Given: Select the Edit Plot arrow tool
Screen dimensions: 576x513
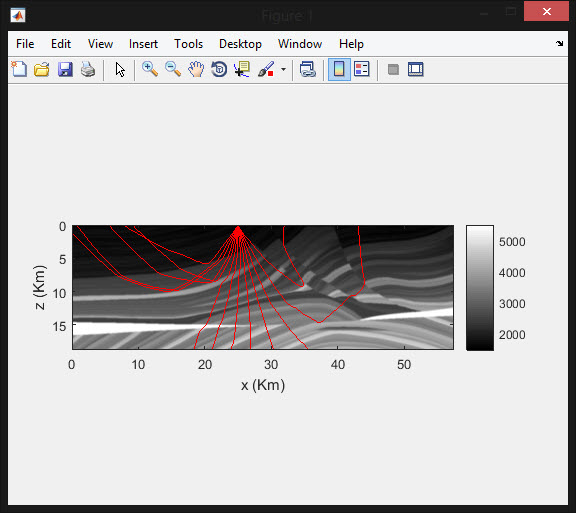Looking at the screenshot, I should tap(120, 69).
